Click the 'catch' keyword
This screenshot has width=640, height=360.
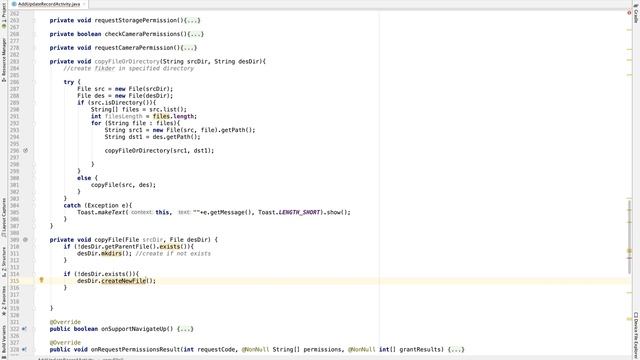(72, 205)
